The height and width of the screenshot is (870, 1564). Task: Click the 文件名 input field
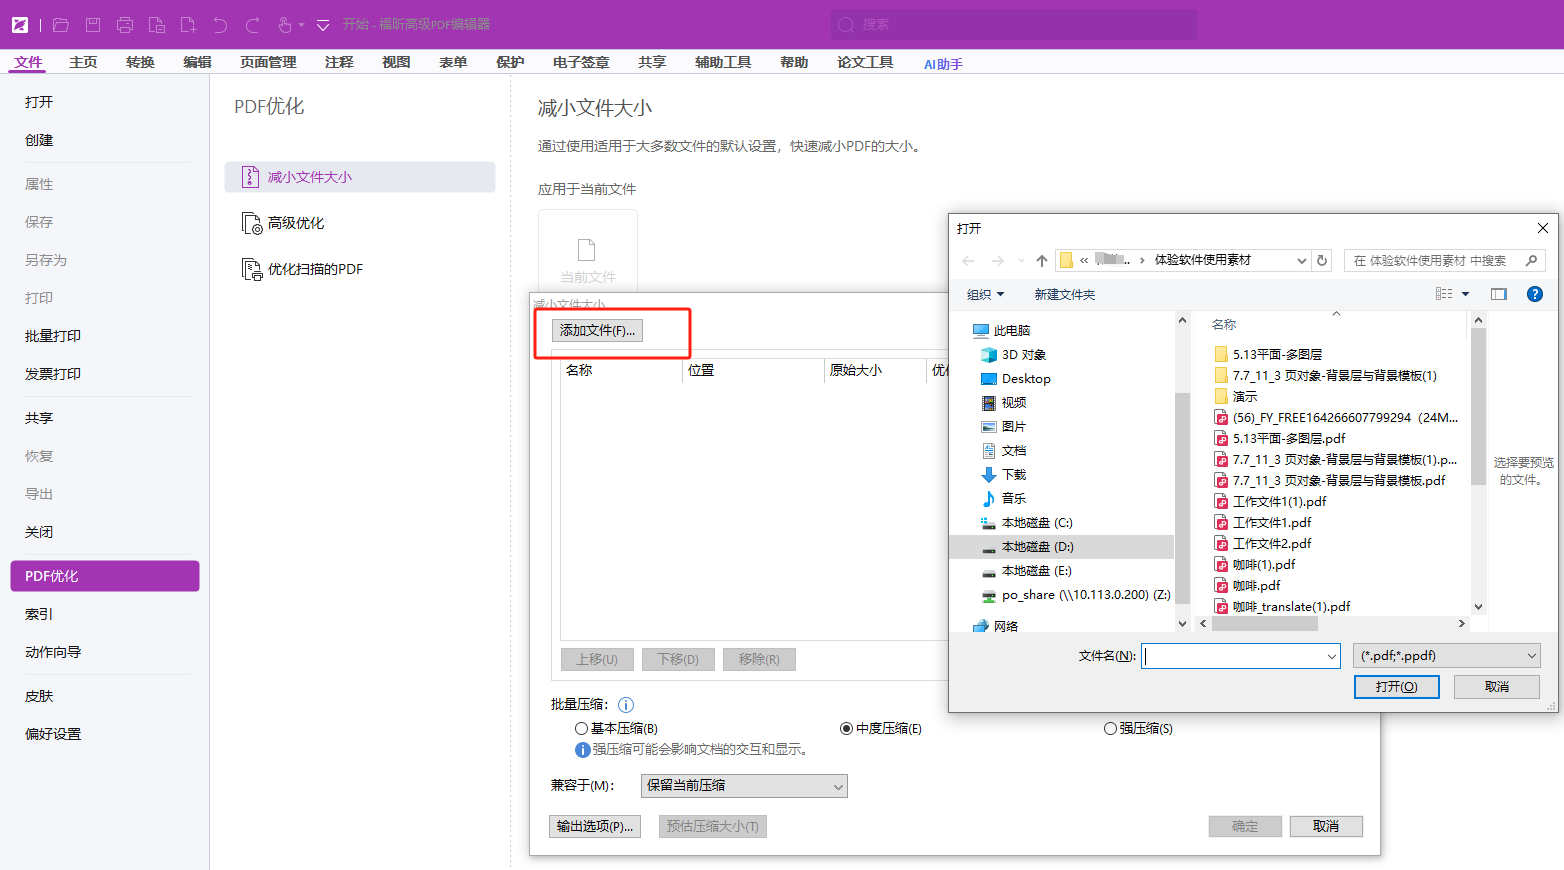click(1234, 656)
